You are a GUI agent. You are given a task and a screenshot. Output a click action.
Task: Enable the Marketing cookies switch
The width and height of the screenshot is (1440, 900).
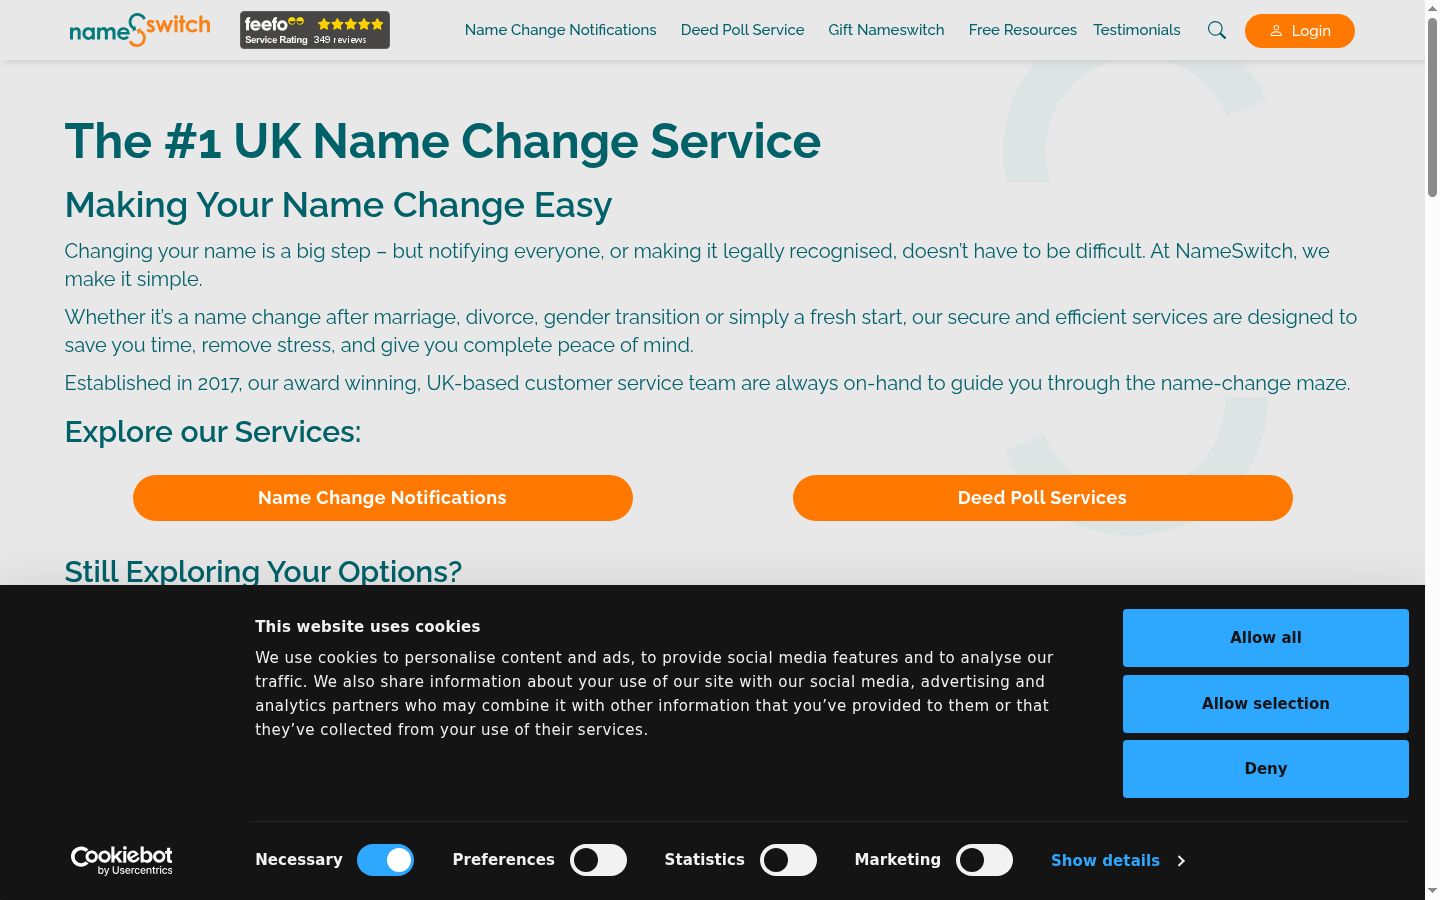(984, 860)
